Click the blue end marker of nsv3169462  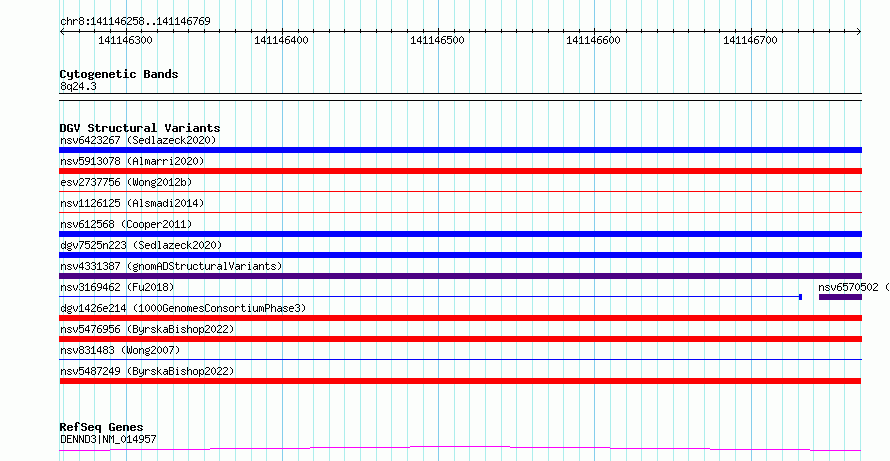point(800,297)
